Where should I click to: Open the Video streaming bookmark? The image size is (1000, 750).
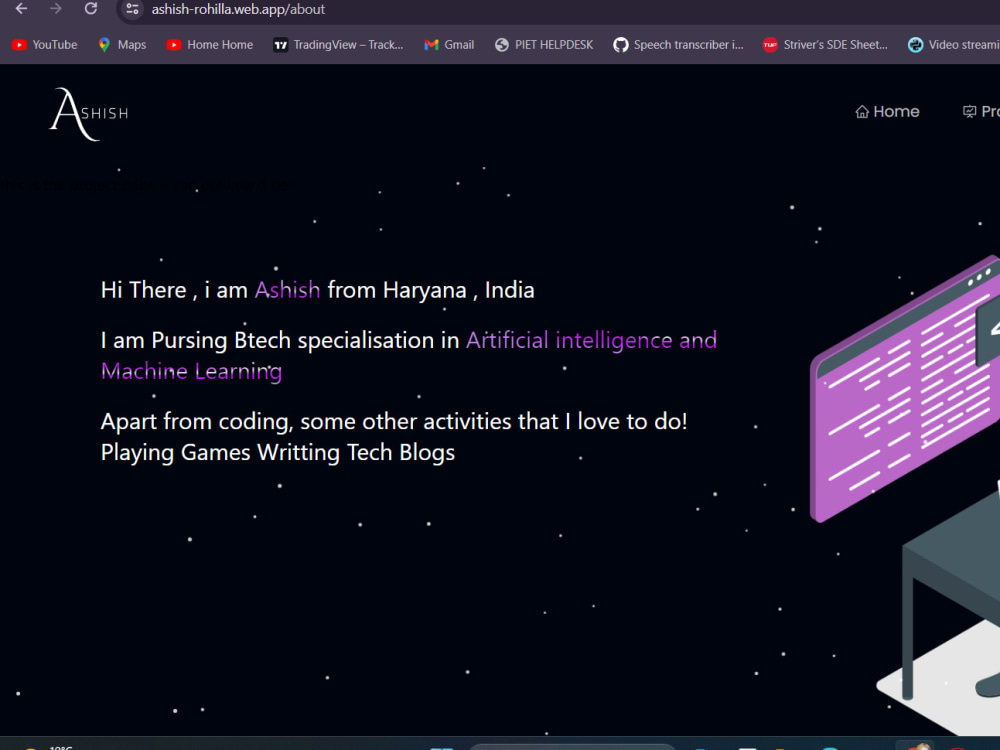click(x=953, y=45)
